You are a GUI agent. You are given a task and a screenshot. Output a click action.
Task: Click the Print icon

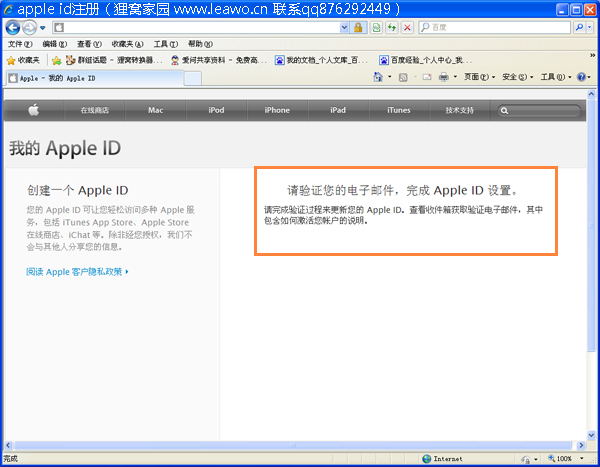(443, 77)
